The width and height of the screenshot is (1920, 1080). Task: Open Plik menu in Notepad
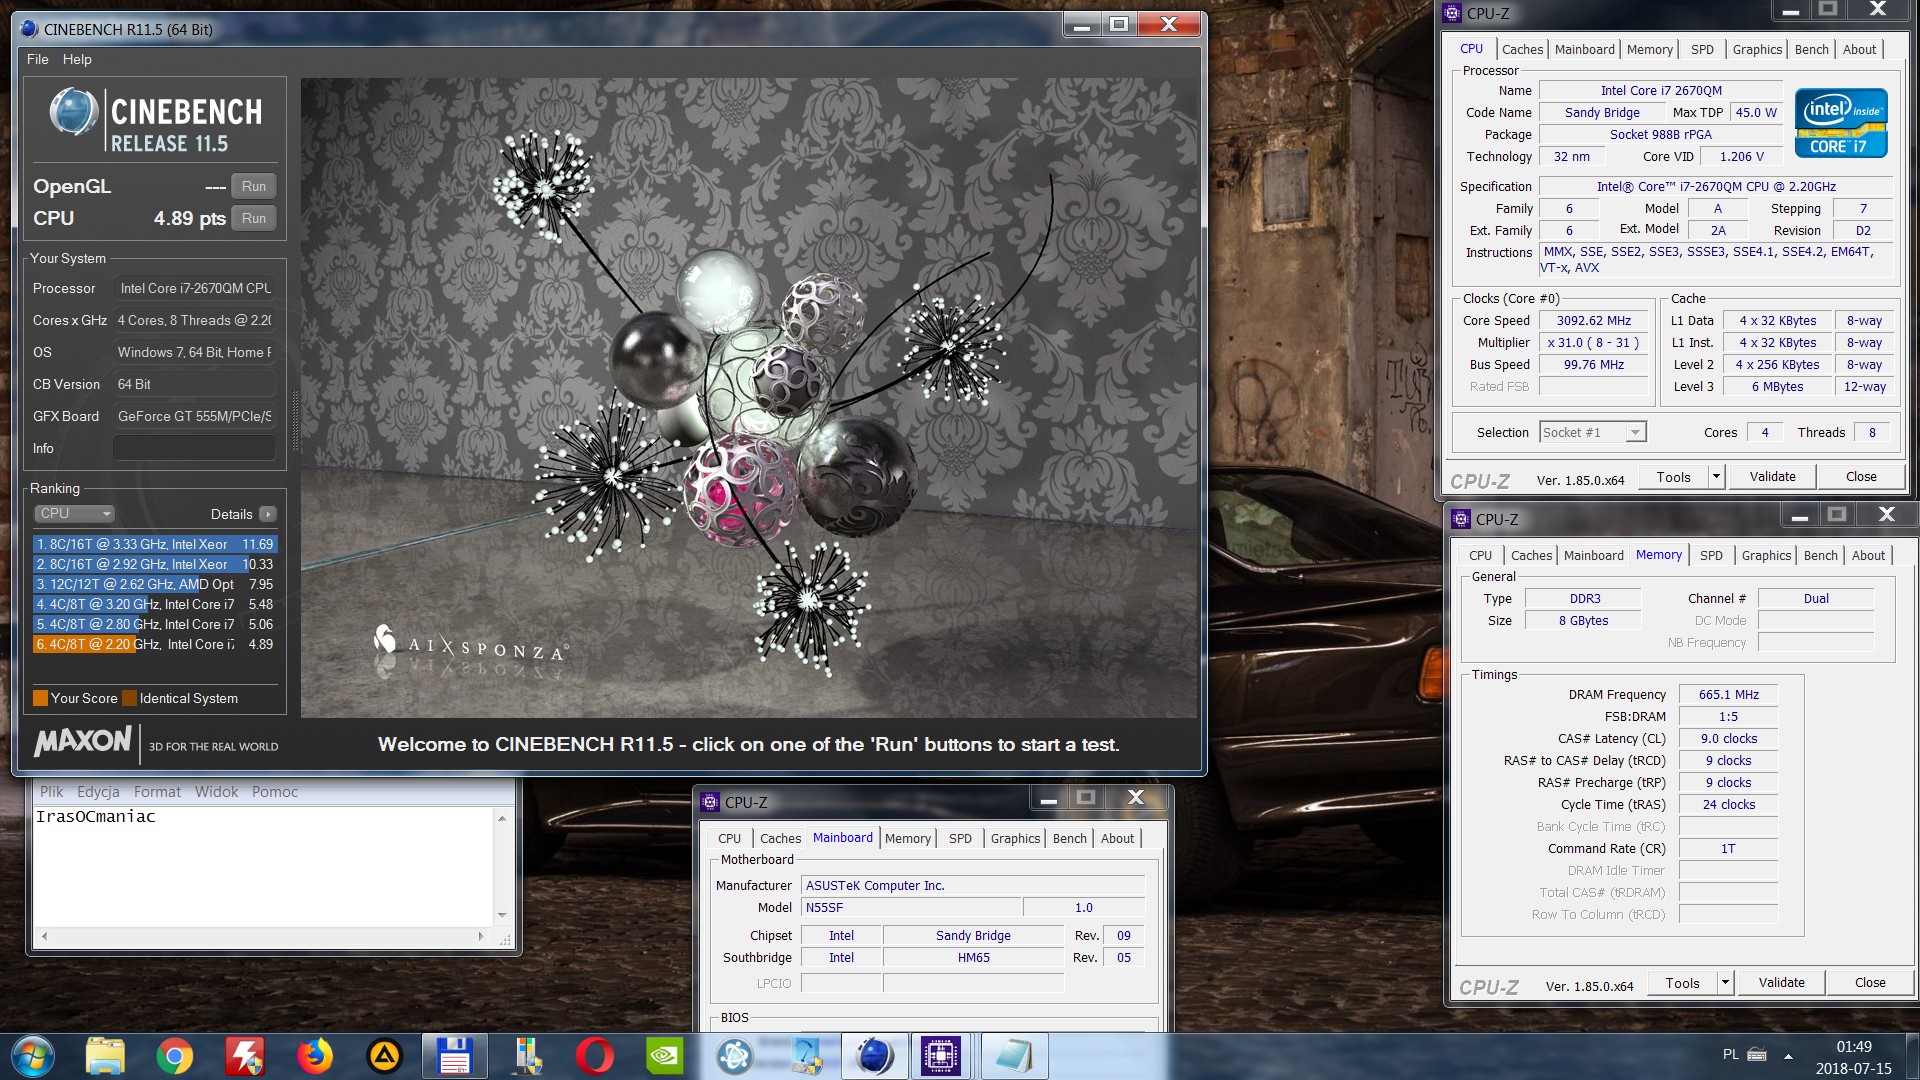pos(51,792)
